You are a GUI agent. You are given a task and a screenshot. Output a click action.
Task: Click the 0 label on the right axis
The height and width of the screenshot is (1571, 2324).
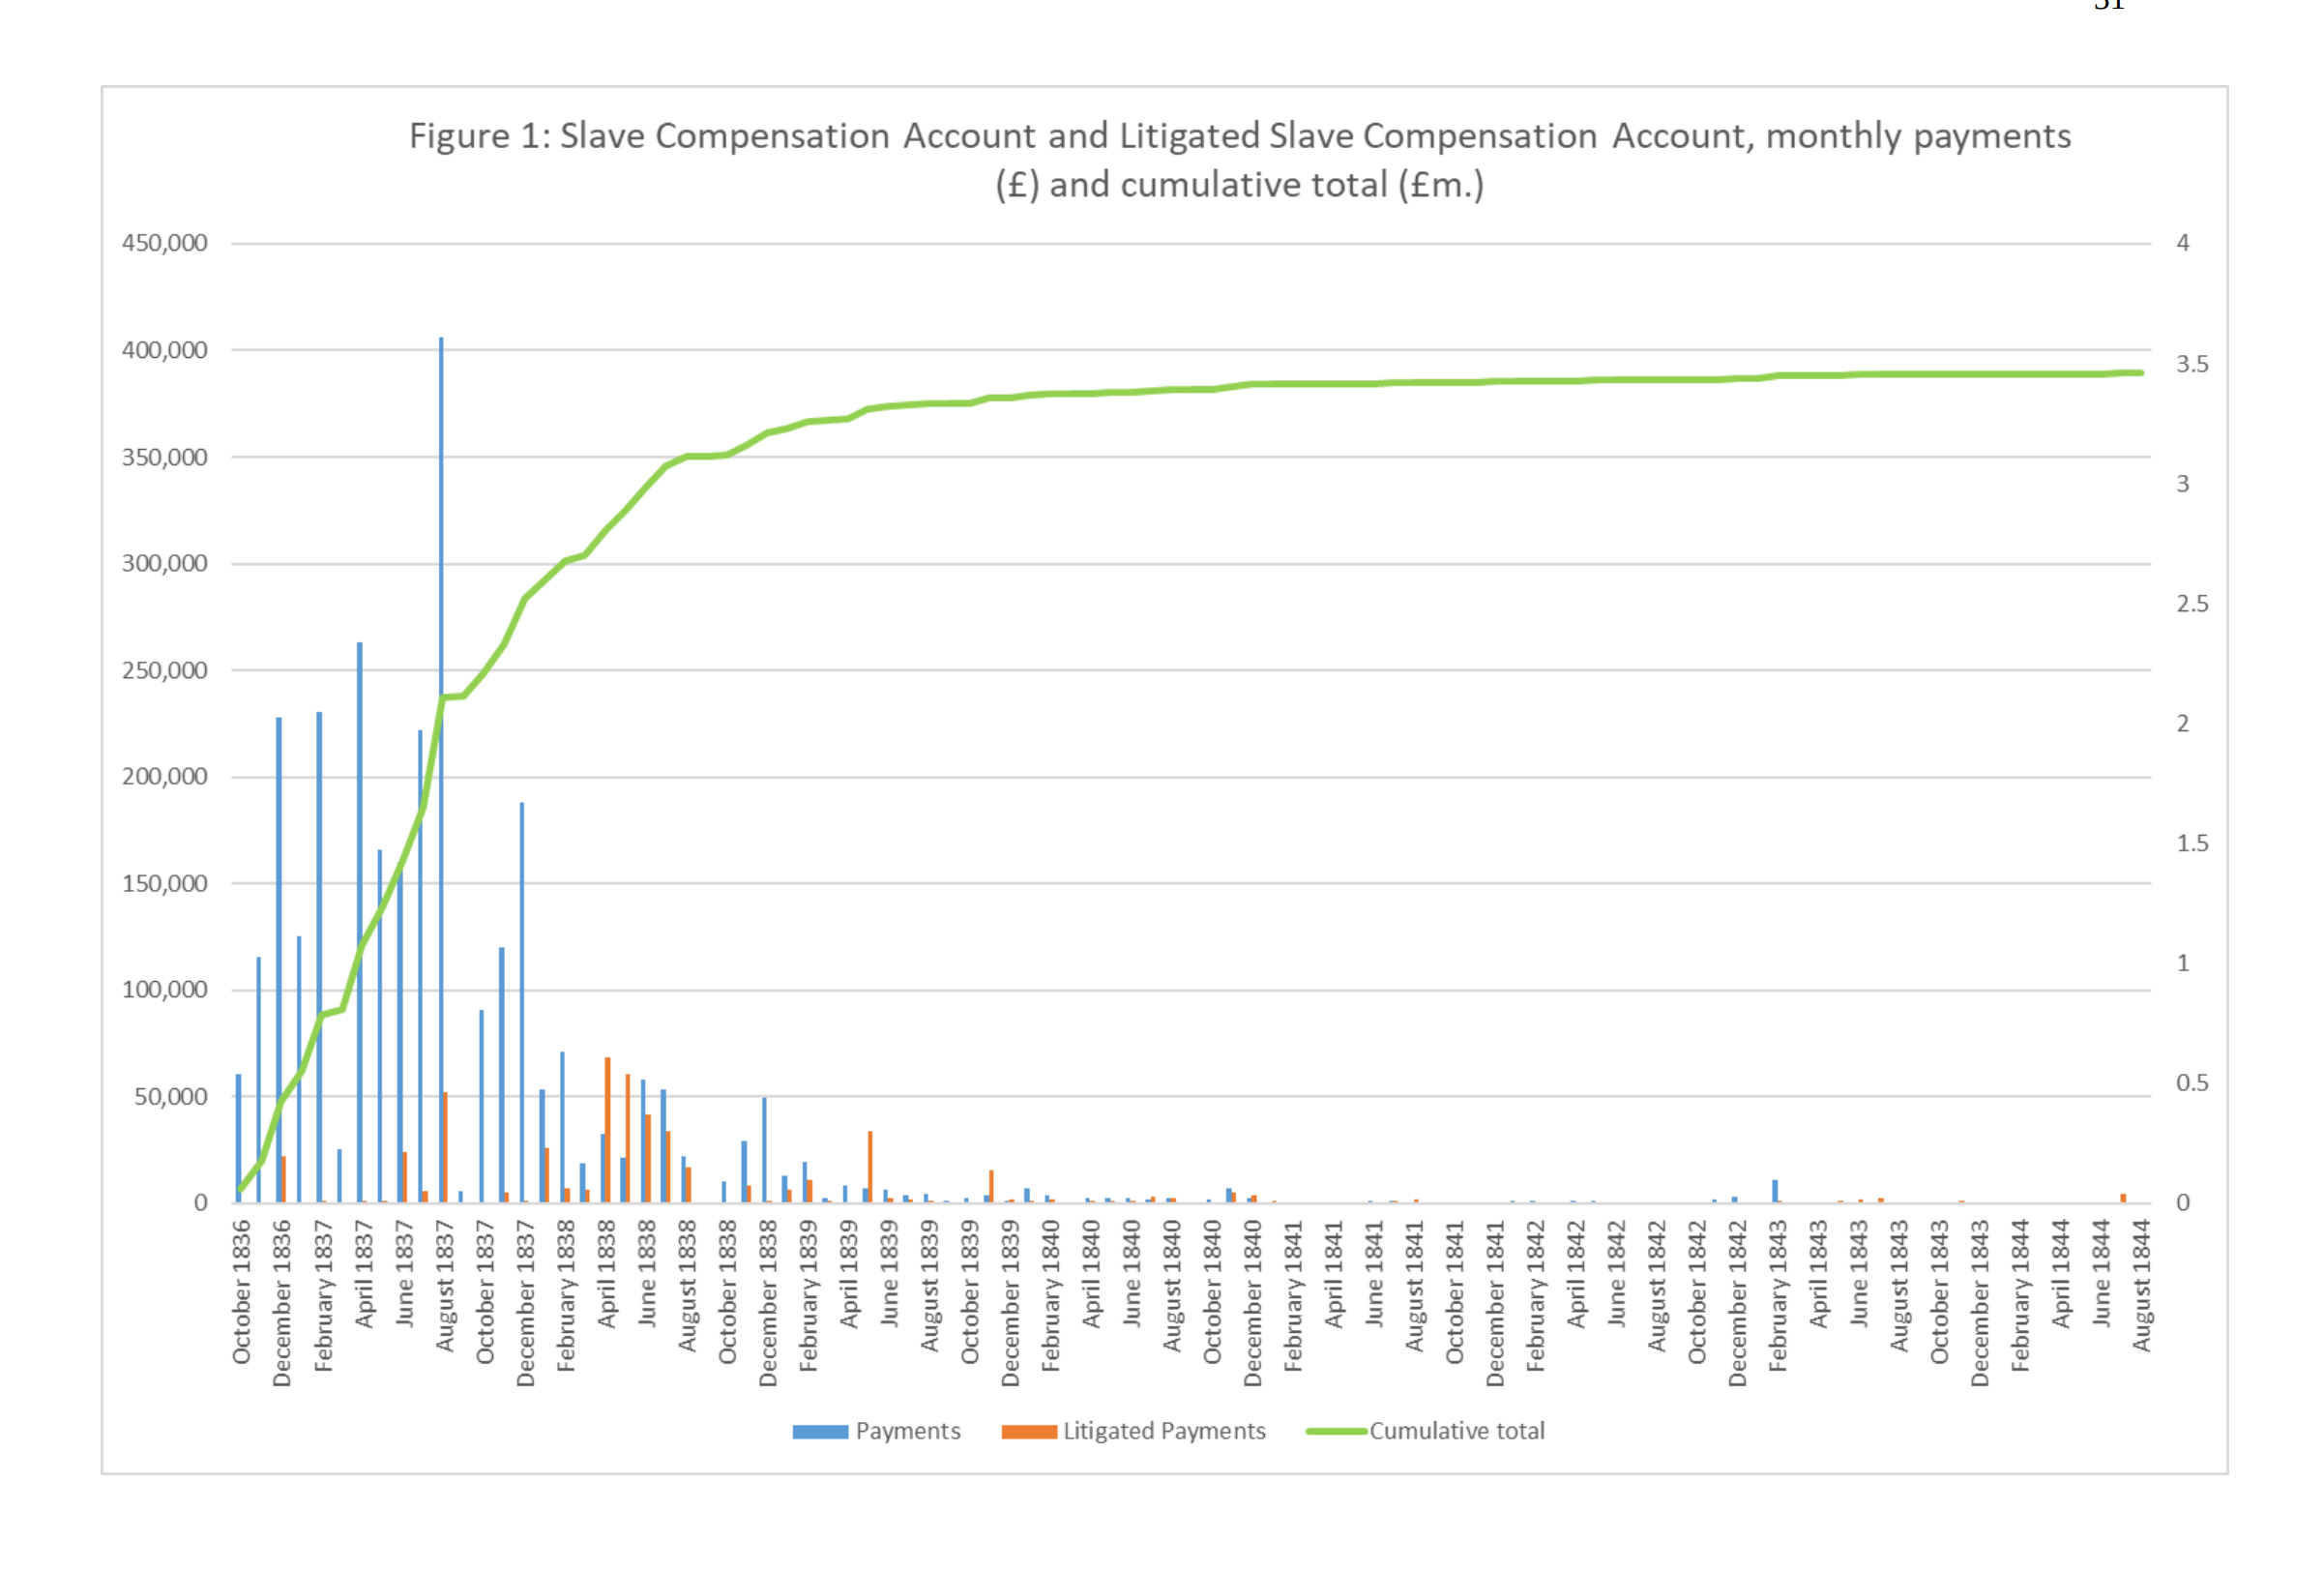(2183, 1203)
